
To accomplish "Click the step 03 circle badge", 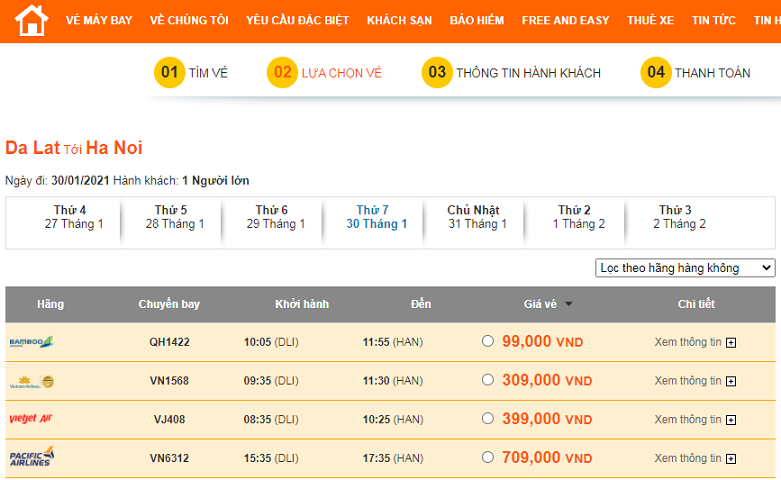I will click(437, 73).
